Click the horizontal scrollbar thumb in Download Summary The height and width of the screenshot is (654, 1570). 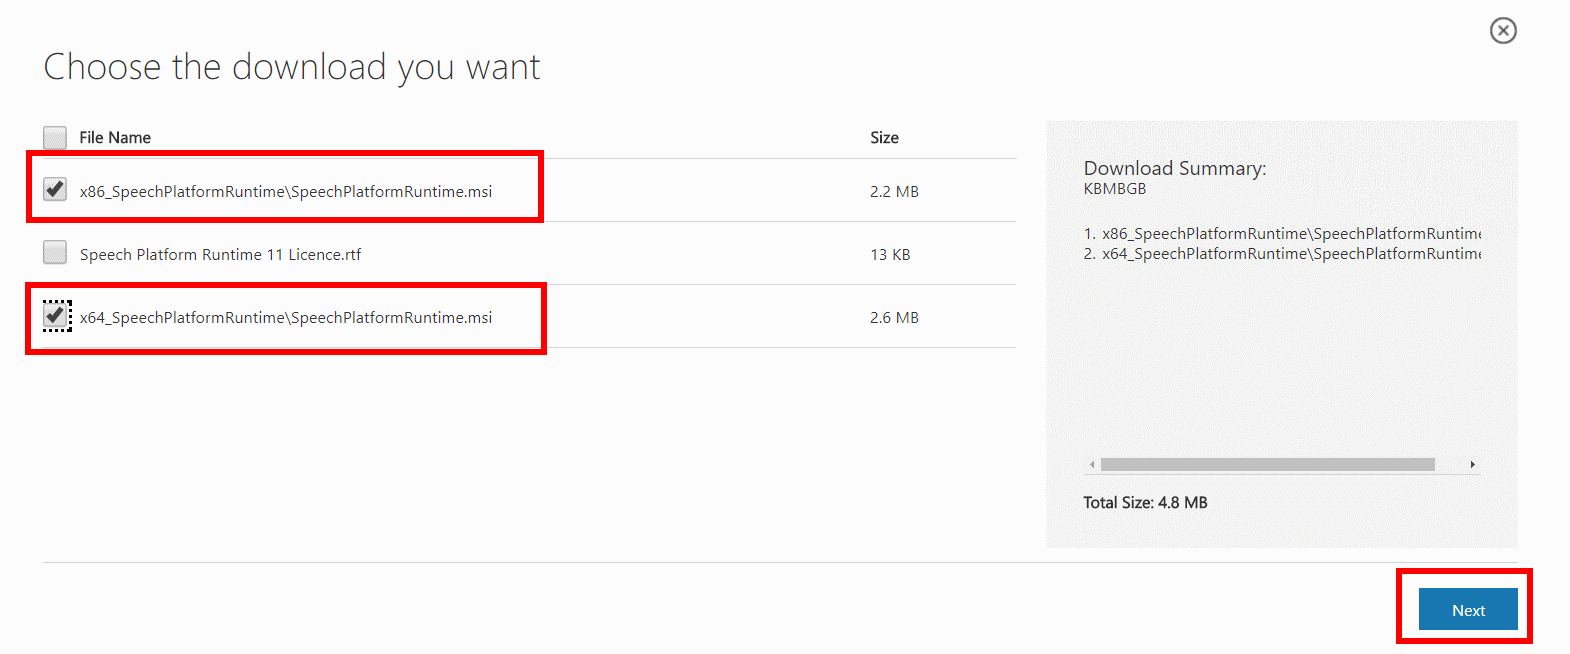(1267, 464)
